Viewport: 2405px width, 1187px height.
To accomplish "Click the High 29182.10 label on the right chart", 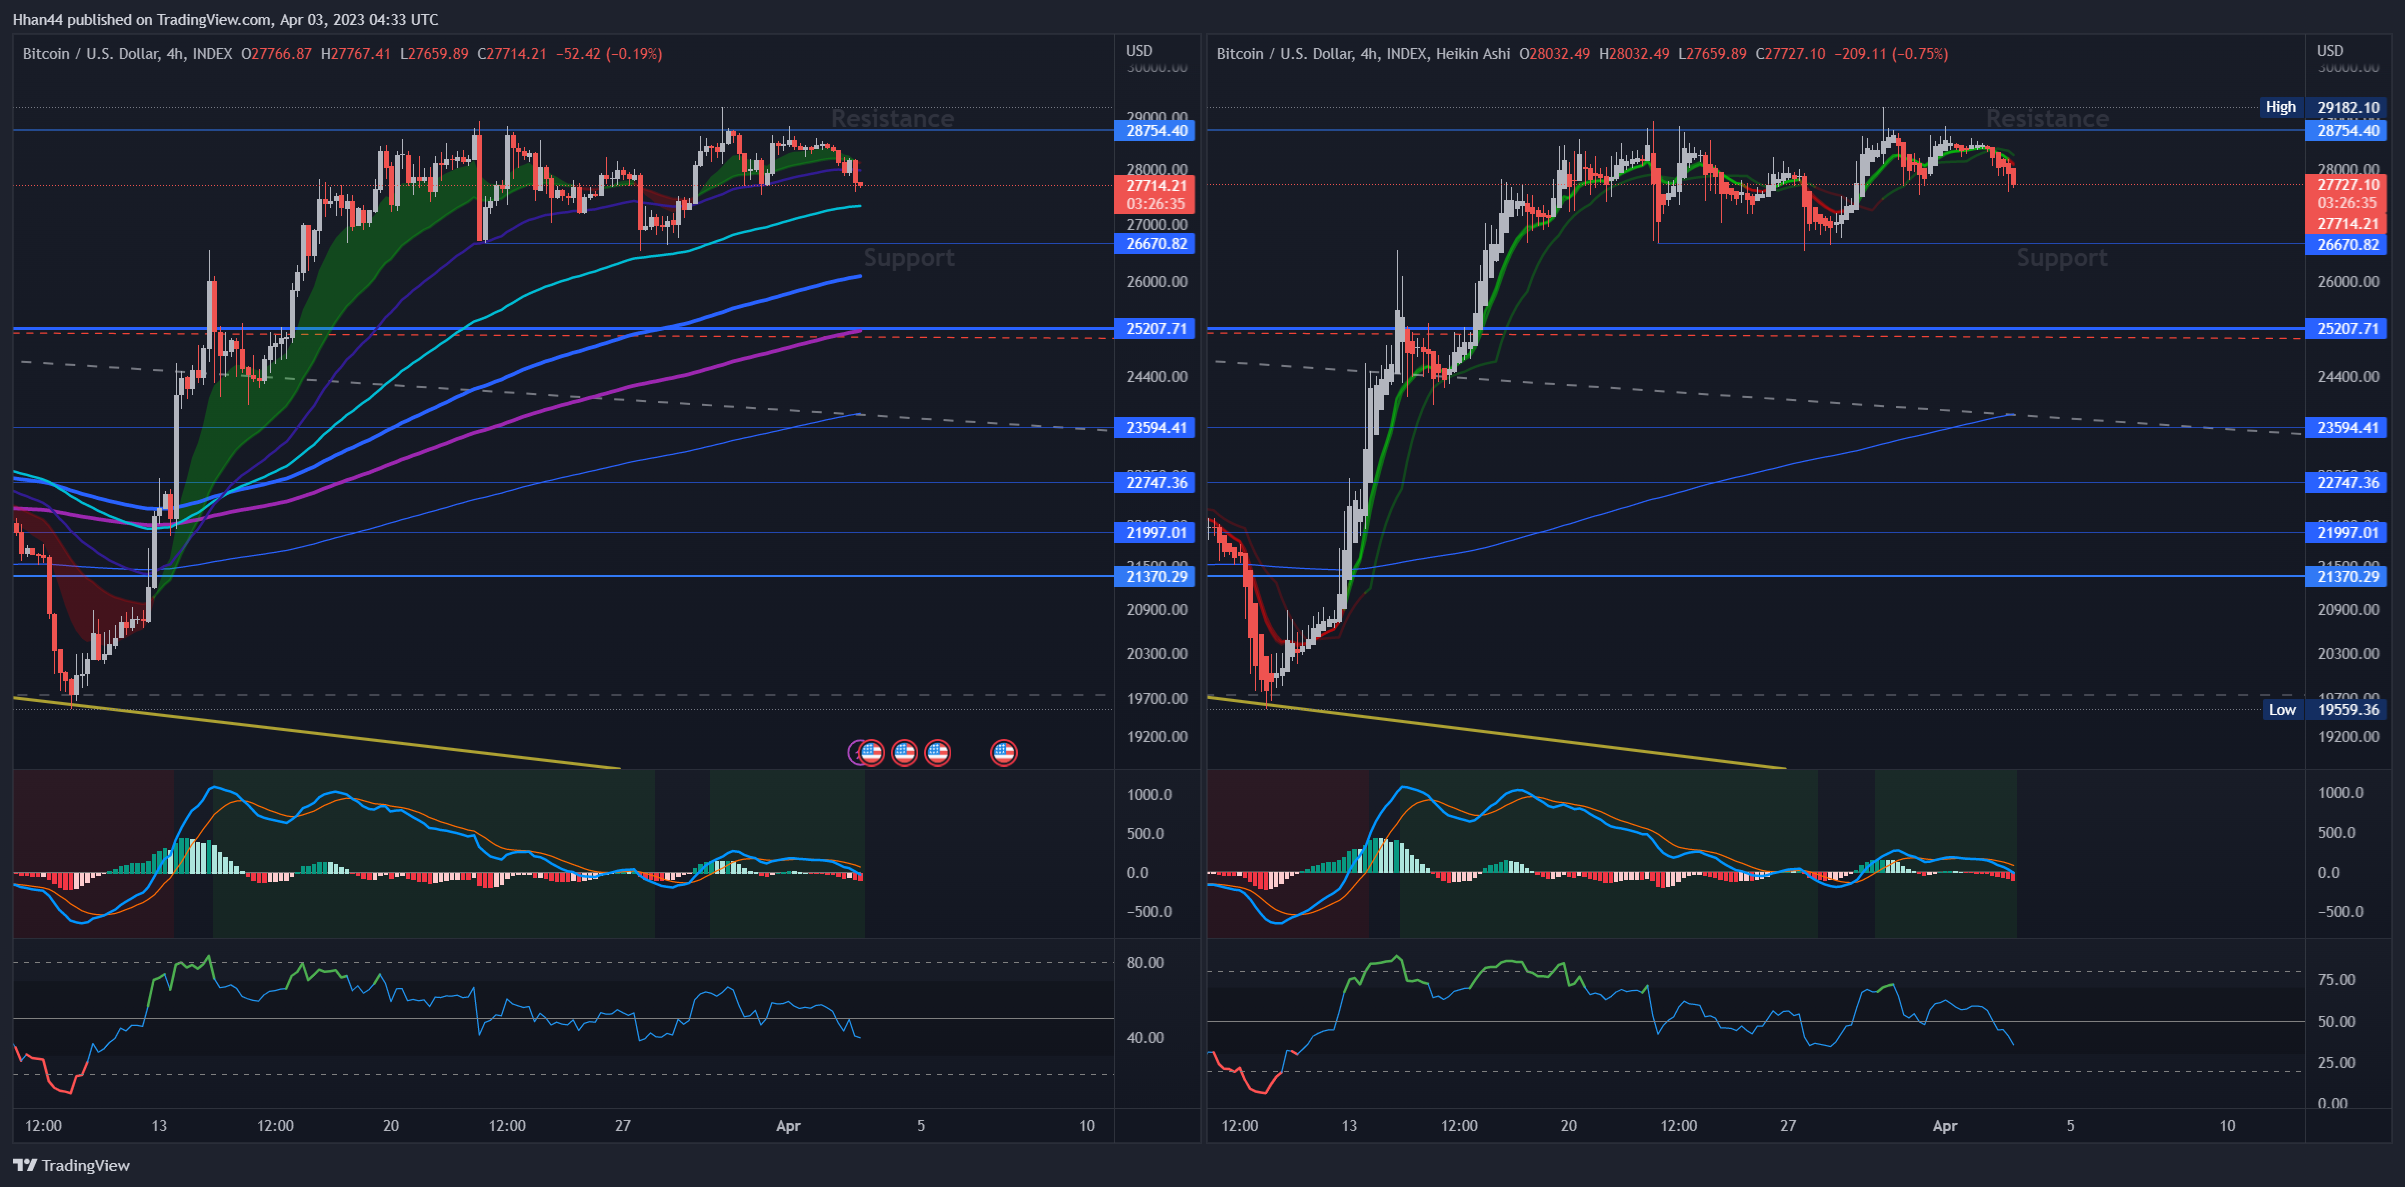I will tap(2322, 107).
